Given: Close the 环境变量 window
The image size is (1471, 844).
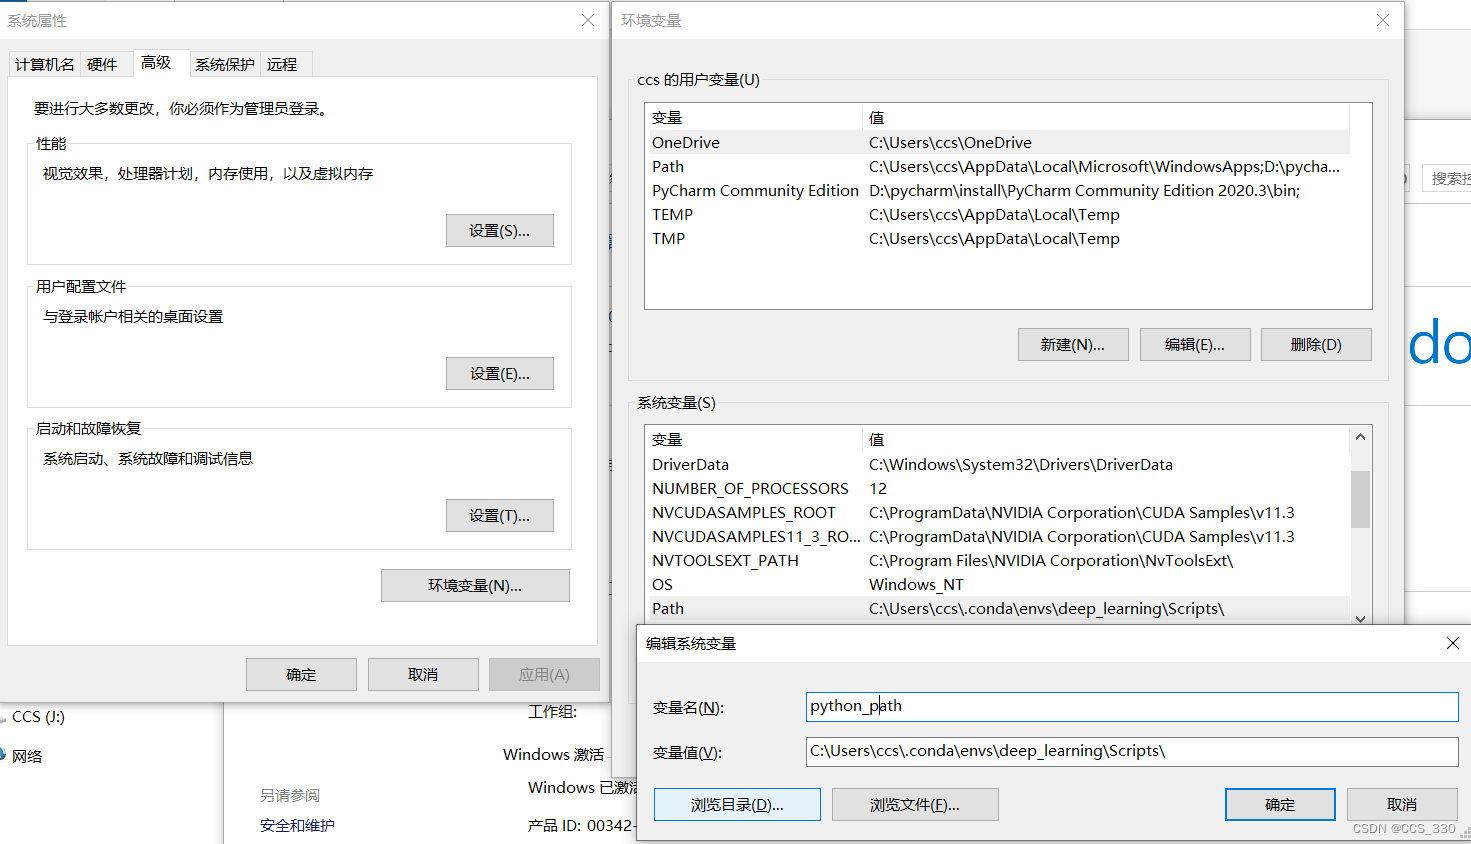Looking at the screenshot, I should point(1383,20).
